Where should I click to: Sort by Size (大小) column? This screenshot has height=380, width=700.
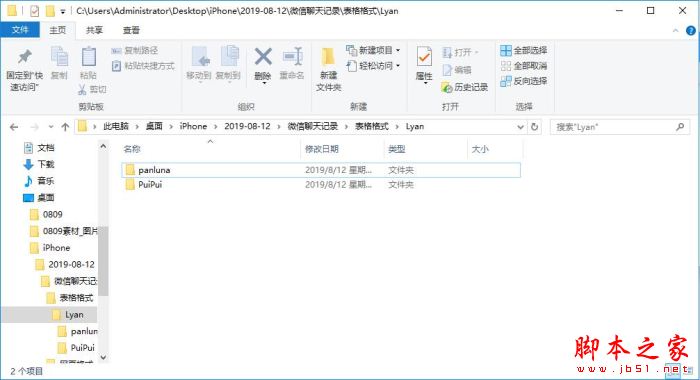pos(480,149)
